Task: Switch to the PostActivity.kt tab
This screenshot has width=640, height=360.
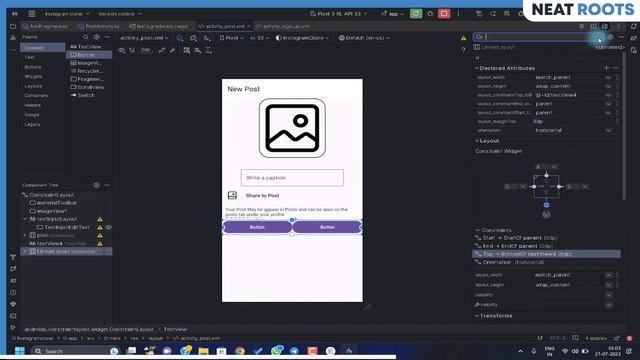Action: coord(99,27)
